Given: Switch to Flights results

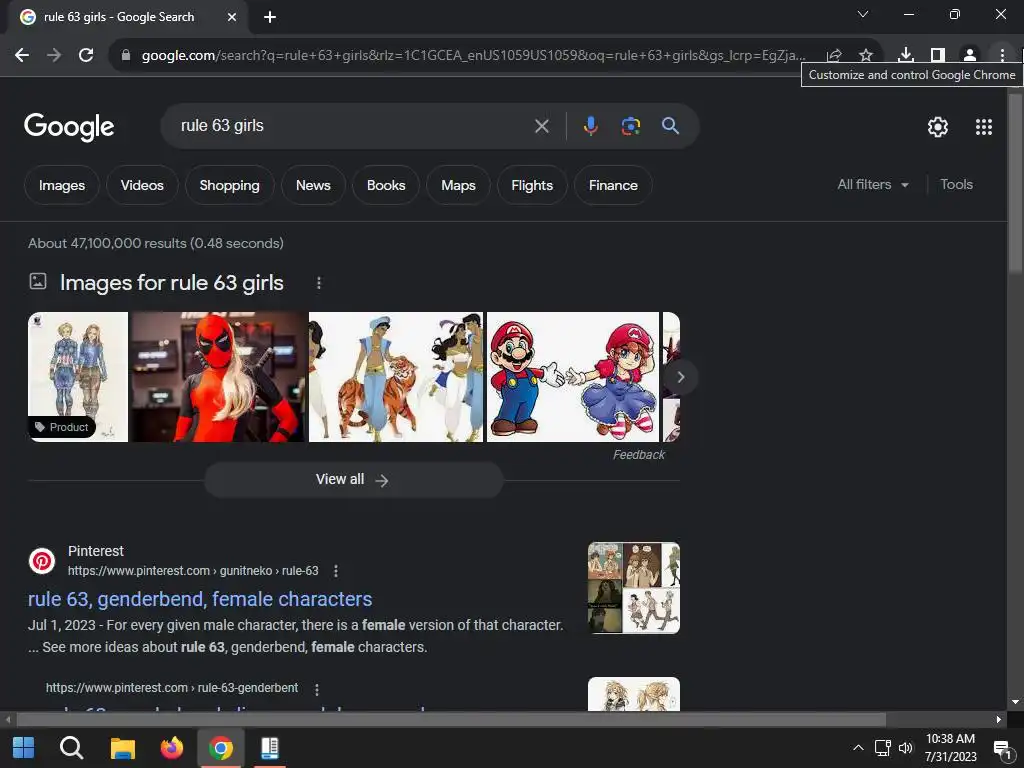Looking at the screenshot, I should 532,185.
